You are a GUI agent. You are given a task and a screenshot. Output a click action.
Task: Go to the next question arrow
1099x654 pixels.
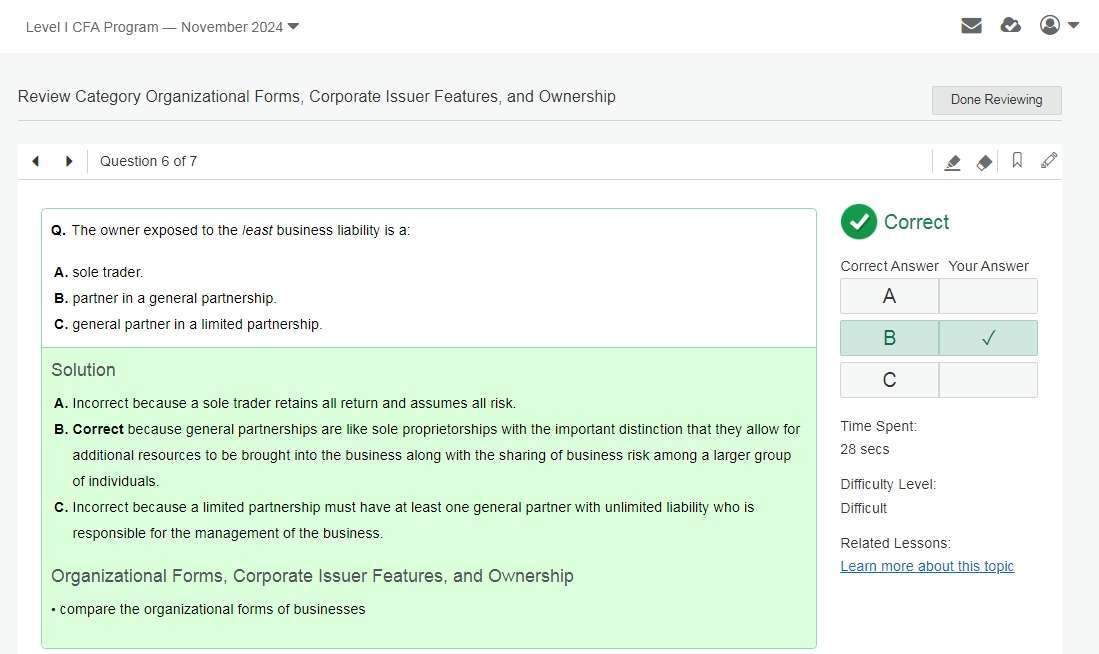tap(69, 161)
